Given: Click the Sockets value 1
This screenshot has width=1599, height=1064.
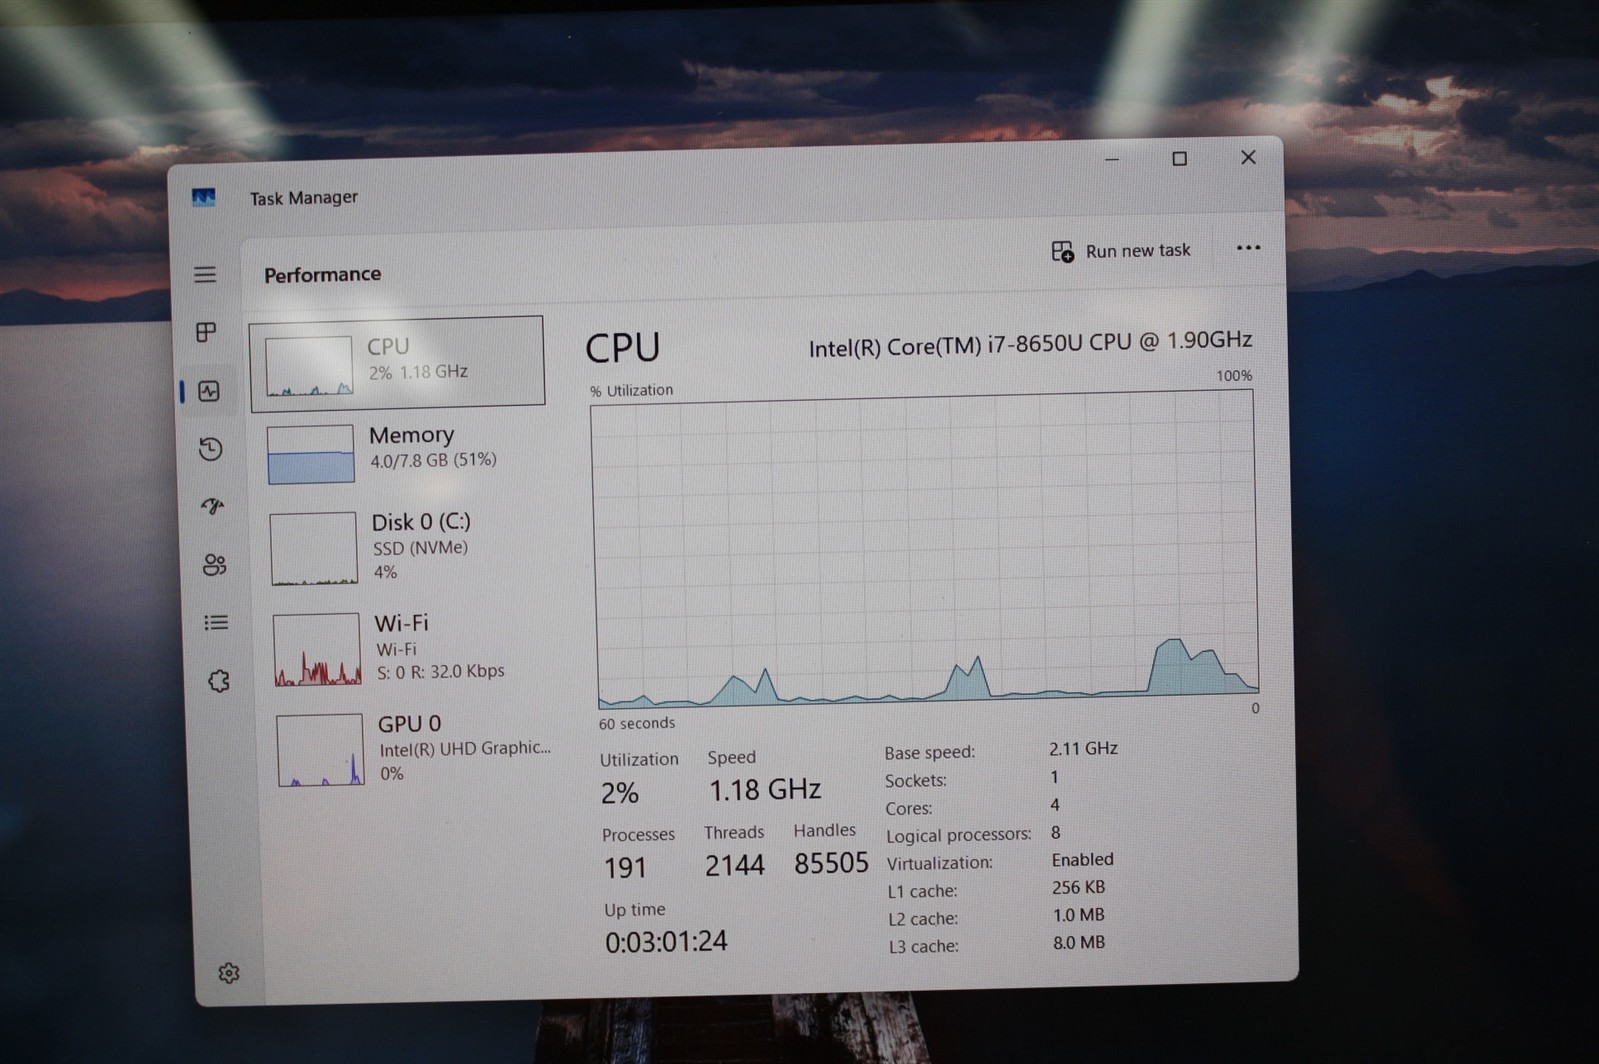Looking at the screenshot, I should 1054,777.
